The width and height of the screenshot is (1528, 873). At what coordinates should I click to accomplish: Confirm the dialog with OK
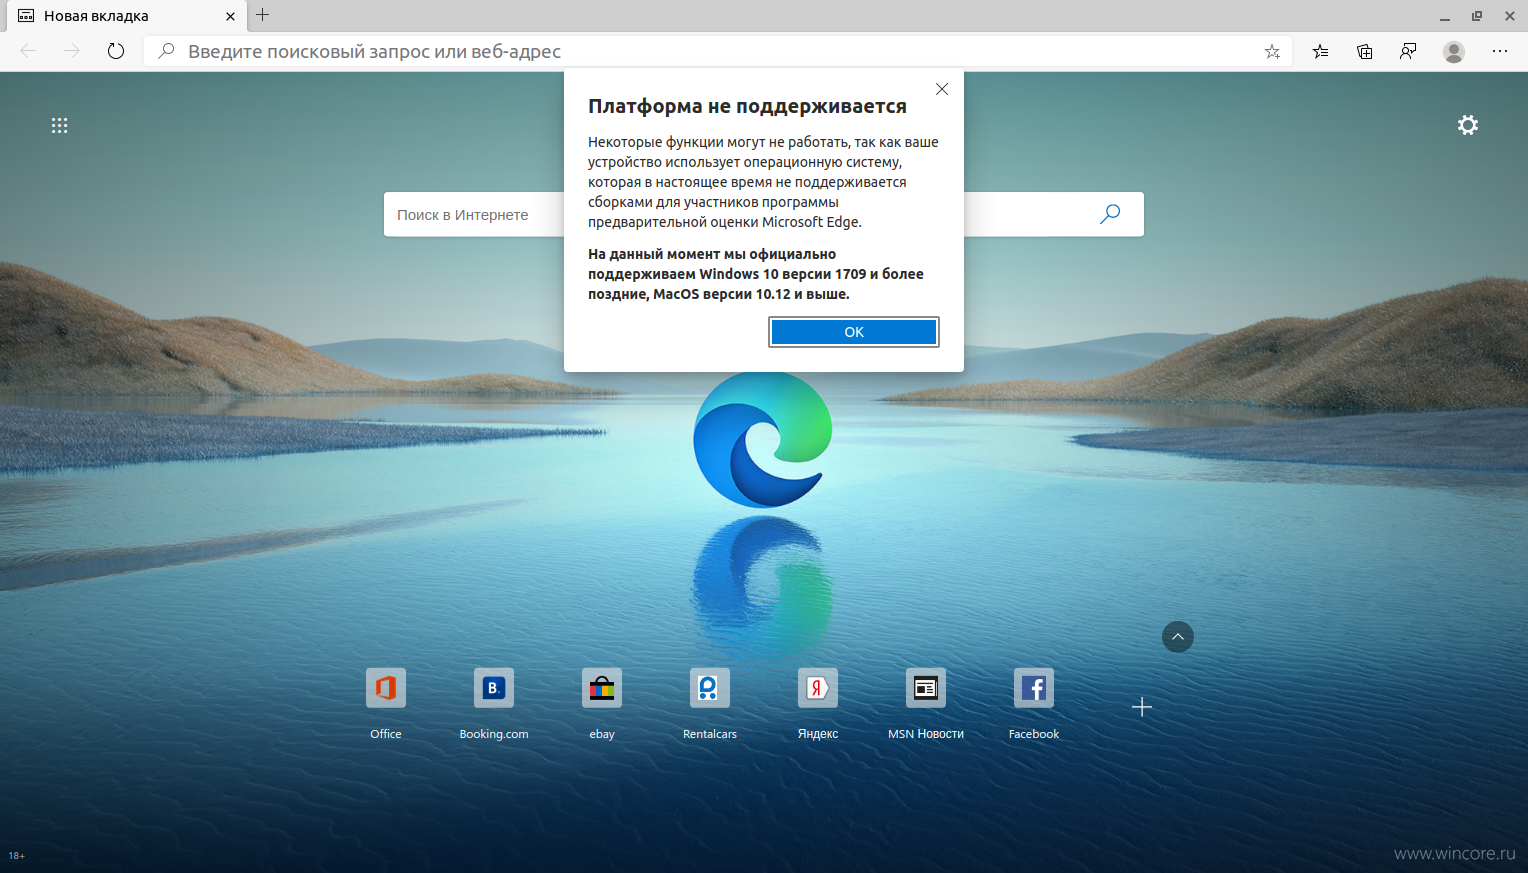[x=854, y=332]
